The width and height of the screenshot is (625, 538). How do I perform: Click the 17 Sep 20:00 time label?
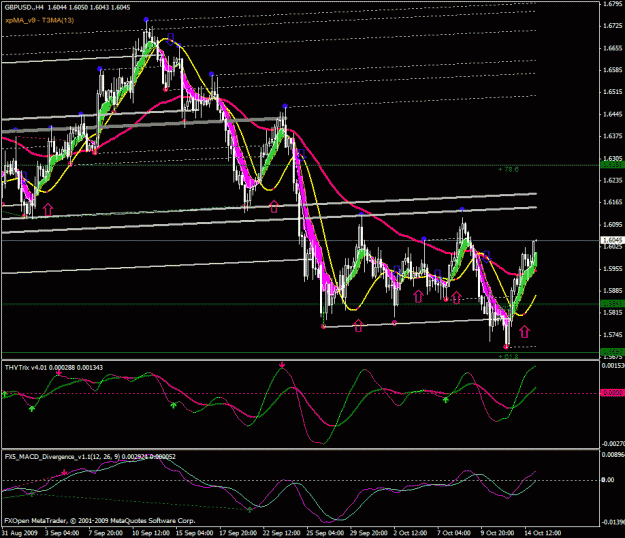coord(238,533)
